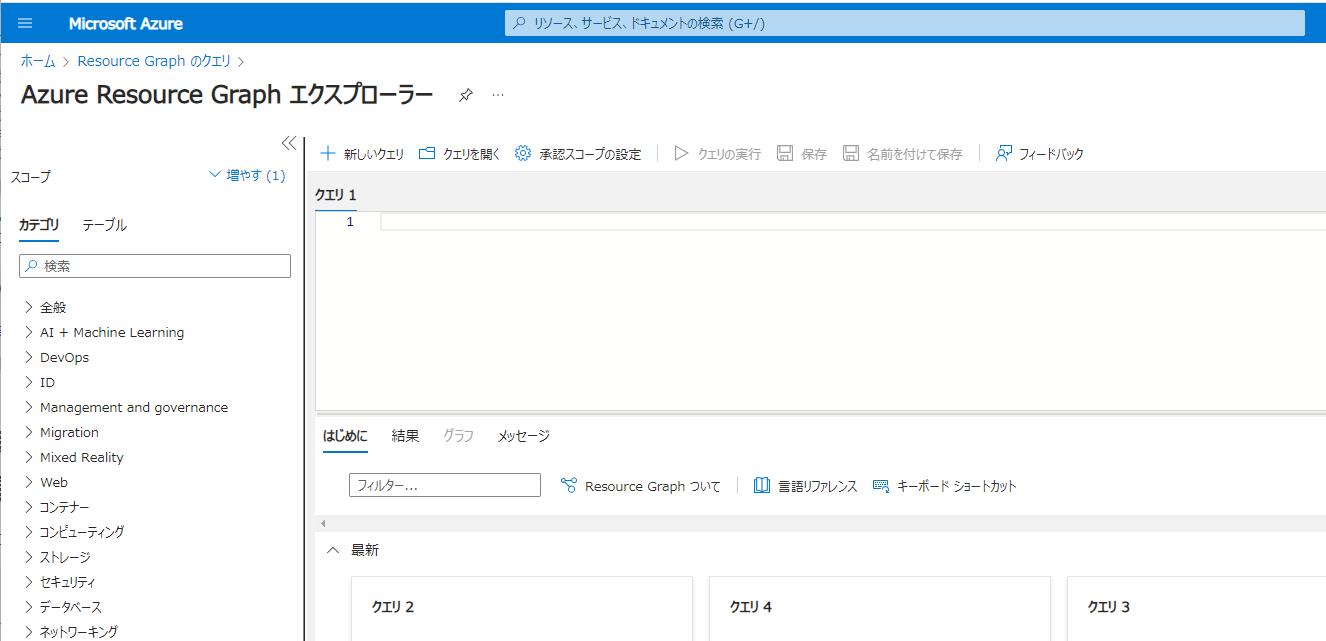
Task: Click the authorization scope gear icon
Action: (523, 154)
